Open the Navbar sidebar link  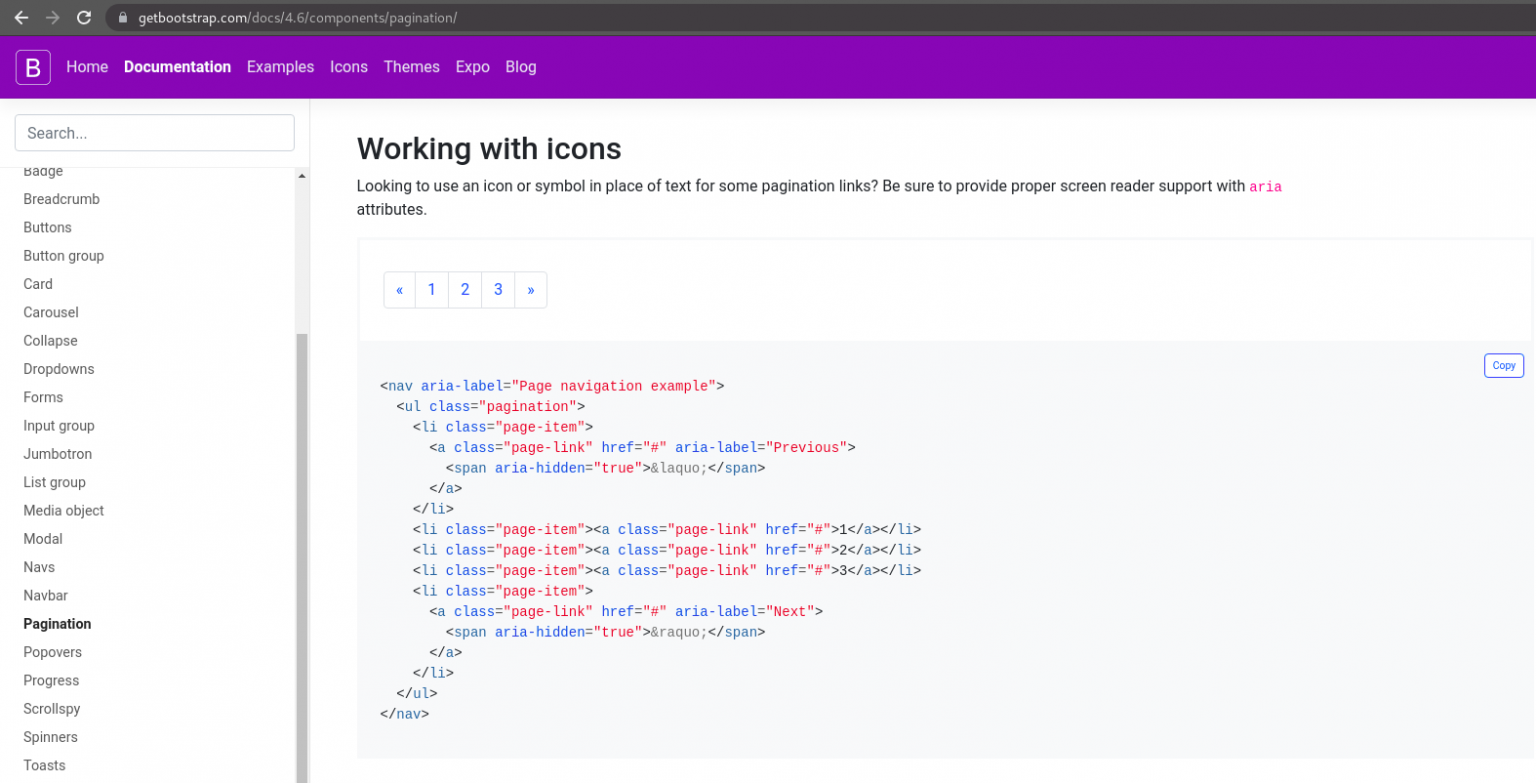pyautogui.click(x=46, y=595)
